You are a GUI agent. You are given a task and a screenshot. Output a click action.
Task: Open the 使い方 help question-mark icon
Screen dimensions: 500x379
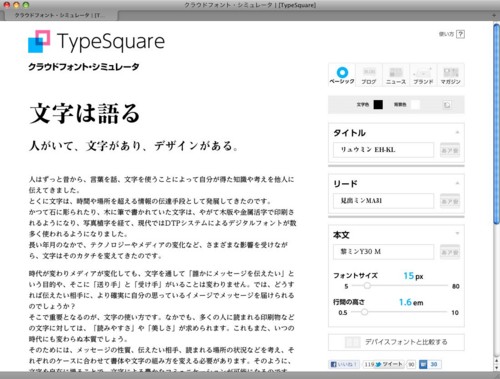tap(460, 34)
